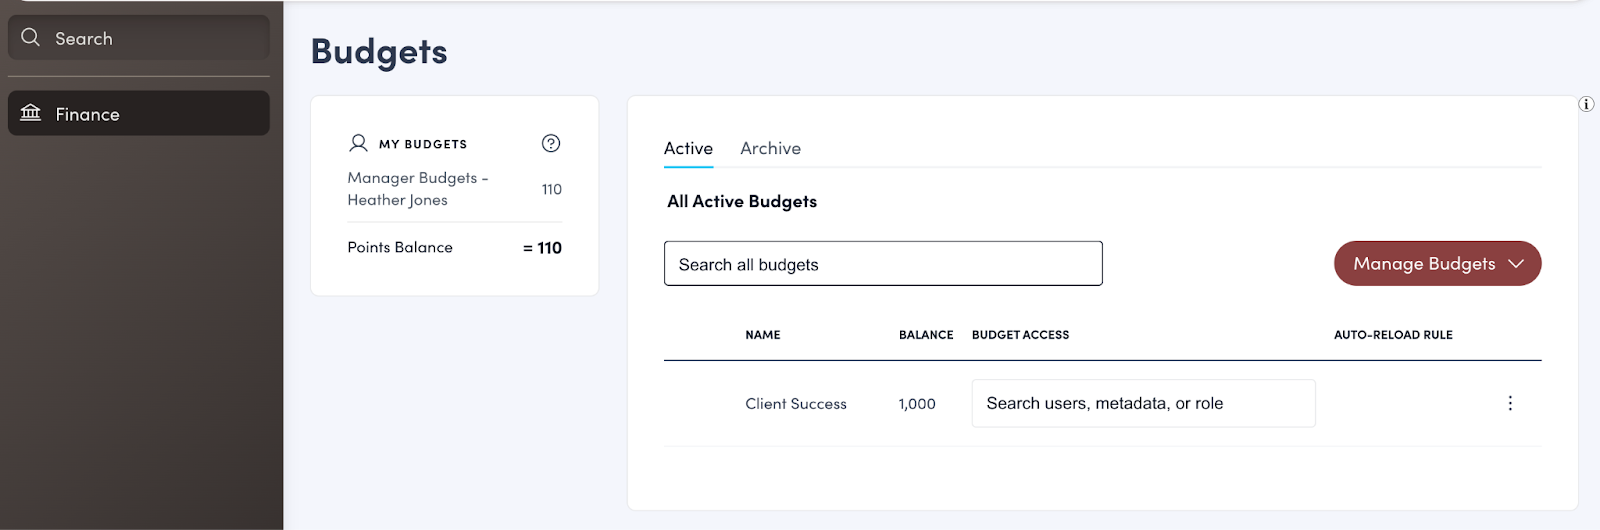Open Client Success row three-dot menu
The image size is (1600, 530).
pyautogui.click(x=1510, y=403)
